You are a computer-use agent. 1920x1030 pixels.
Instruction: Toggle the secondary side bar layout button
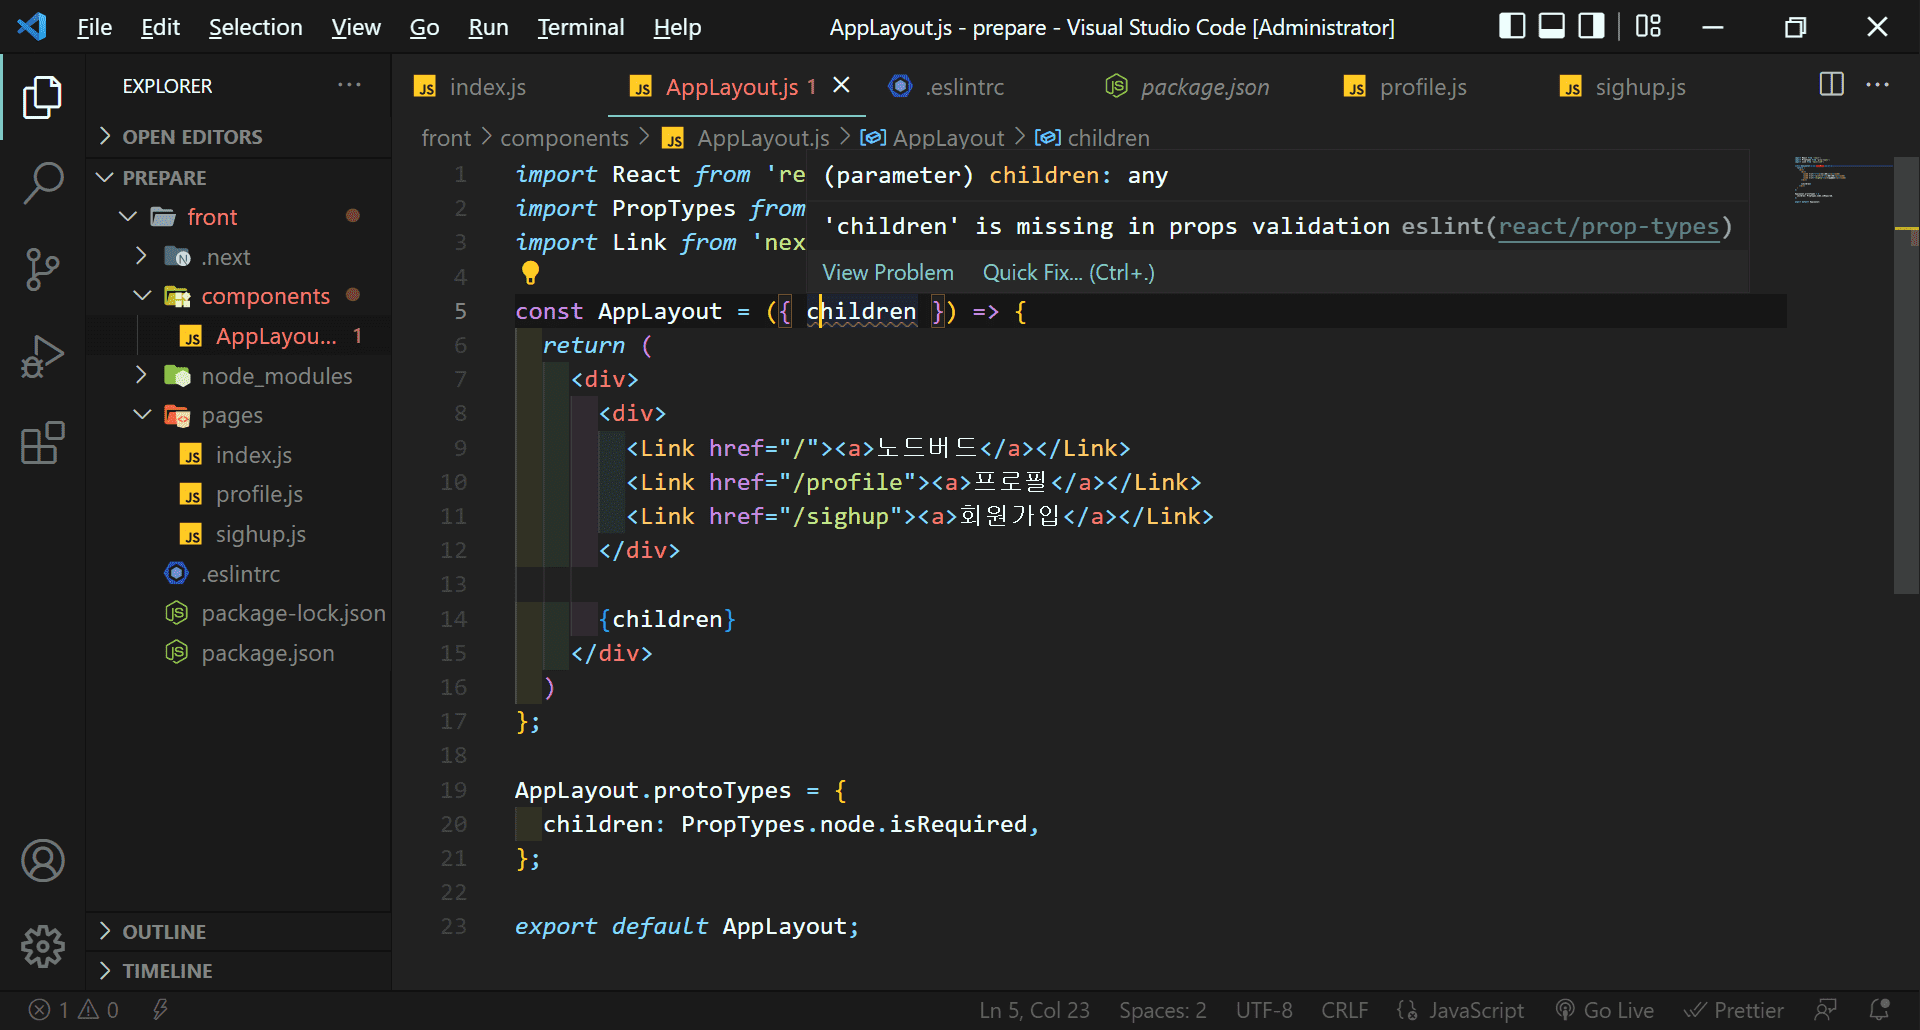coord(1590,26)
